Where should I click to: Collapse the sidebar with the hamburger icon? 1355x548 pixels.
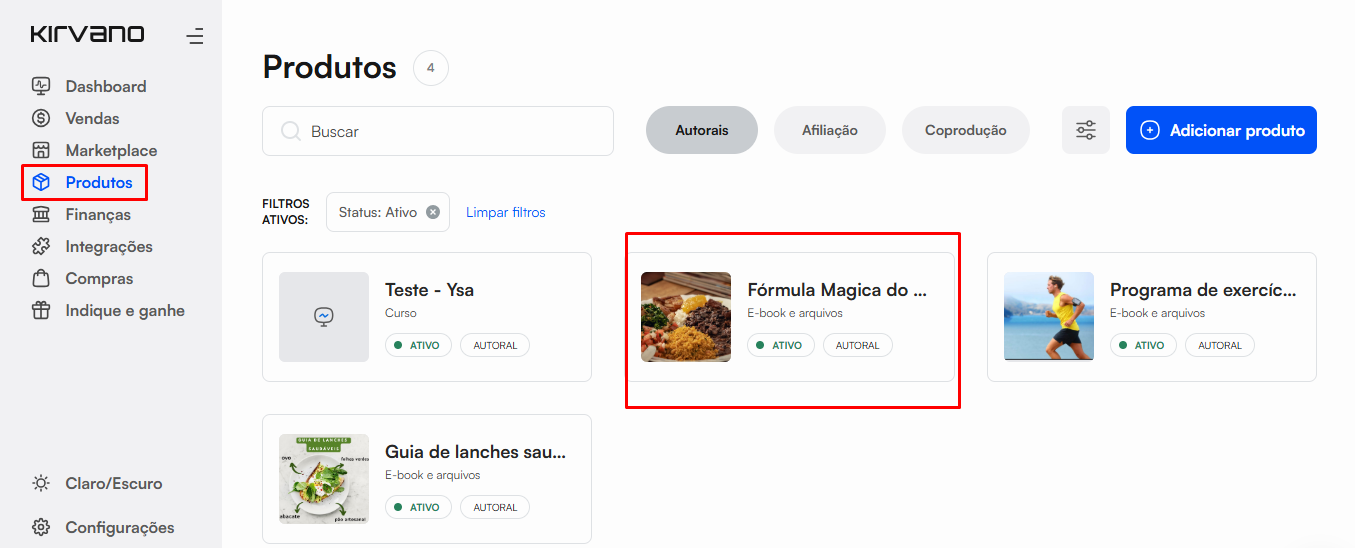tap(195, 37)
